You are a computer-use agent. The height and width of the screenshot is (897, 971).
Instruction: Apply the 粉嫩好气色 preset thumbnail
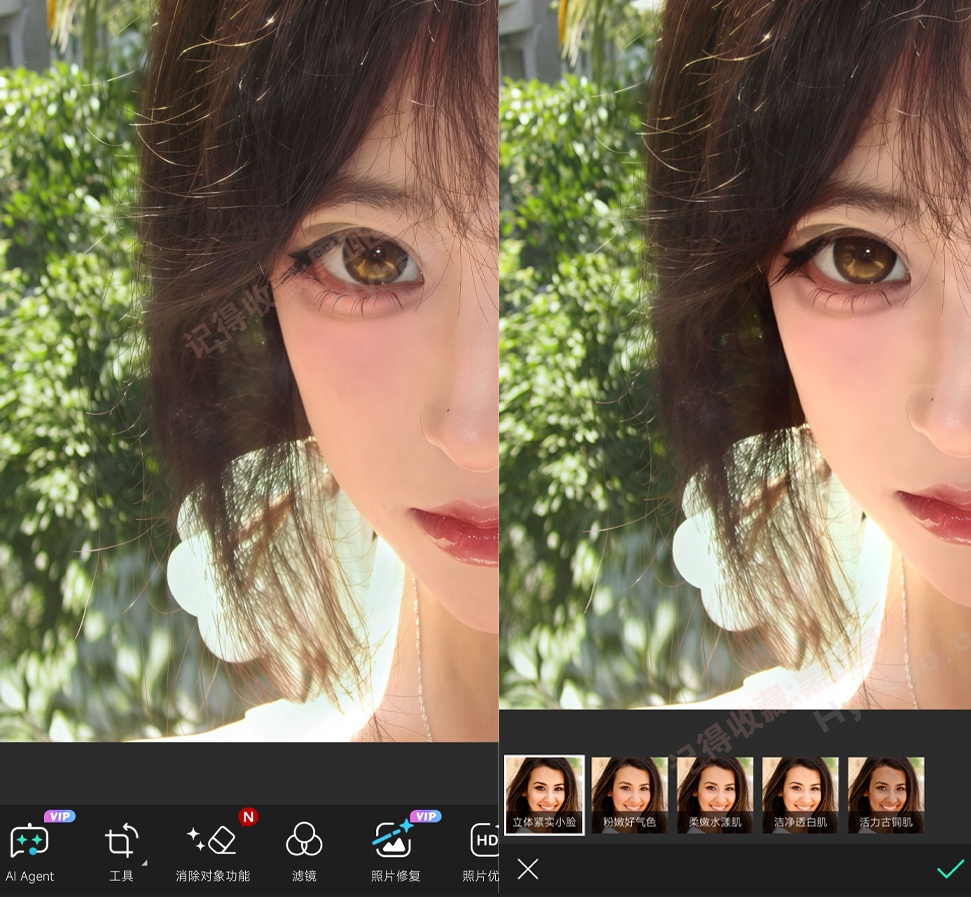click(629, 795)
